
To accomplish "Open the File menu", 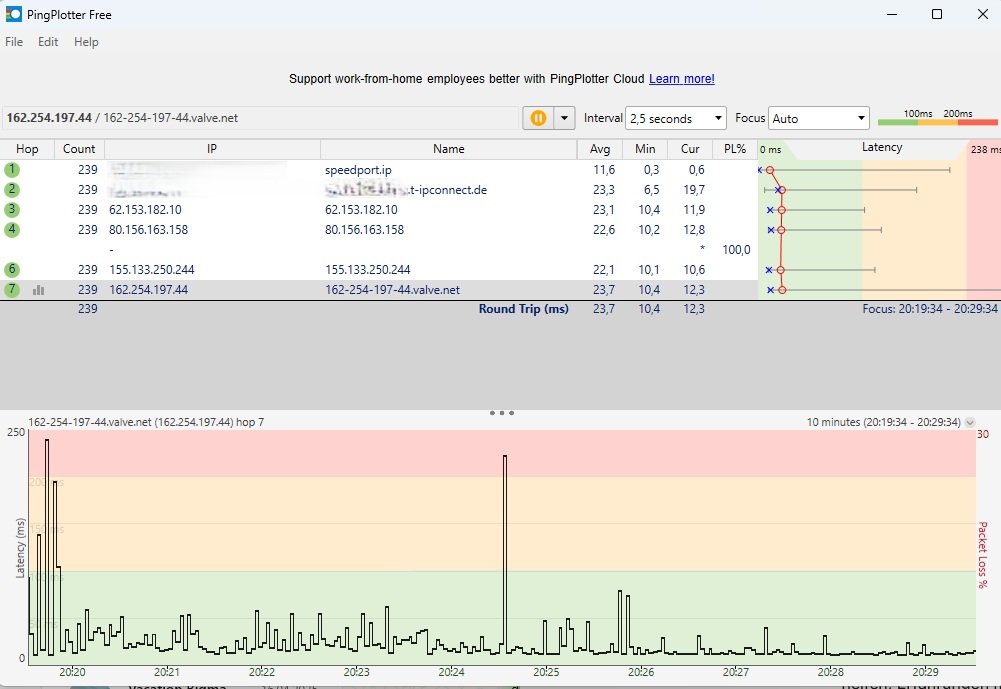I will [x=14, y=42].
